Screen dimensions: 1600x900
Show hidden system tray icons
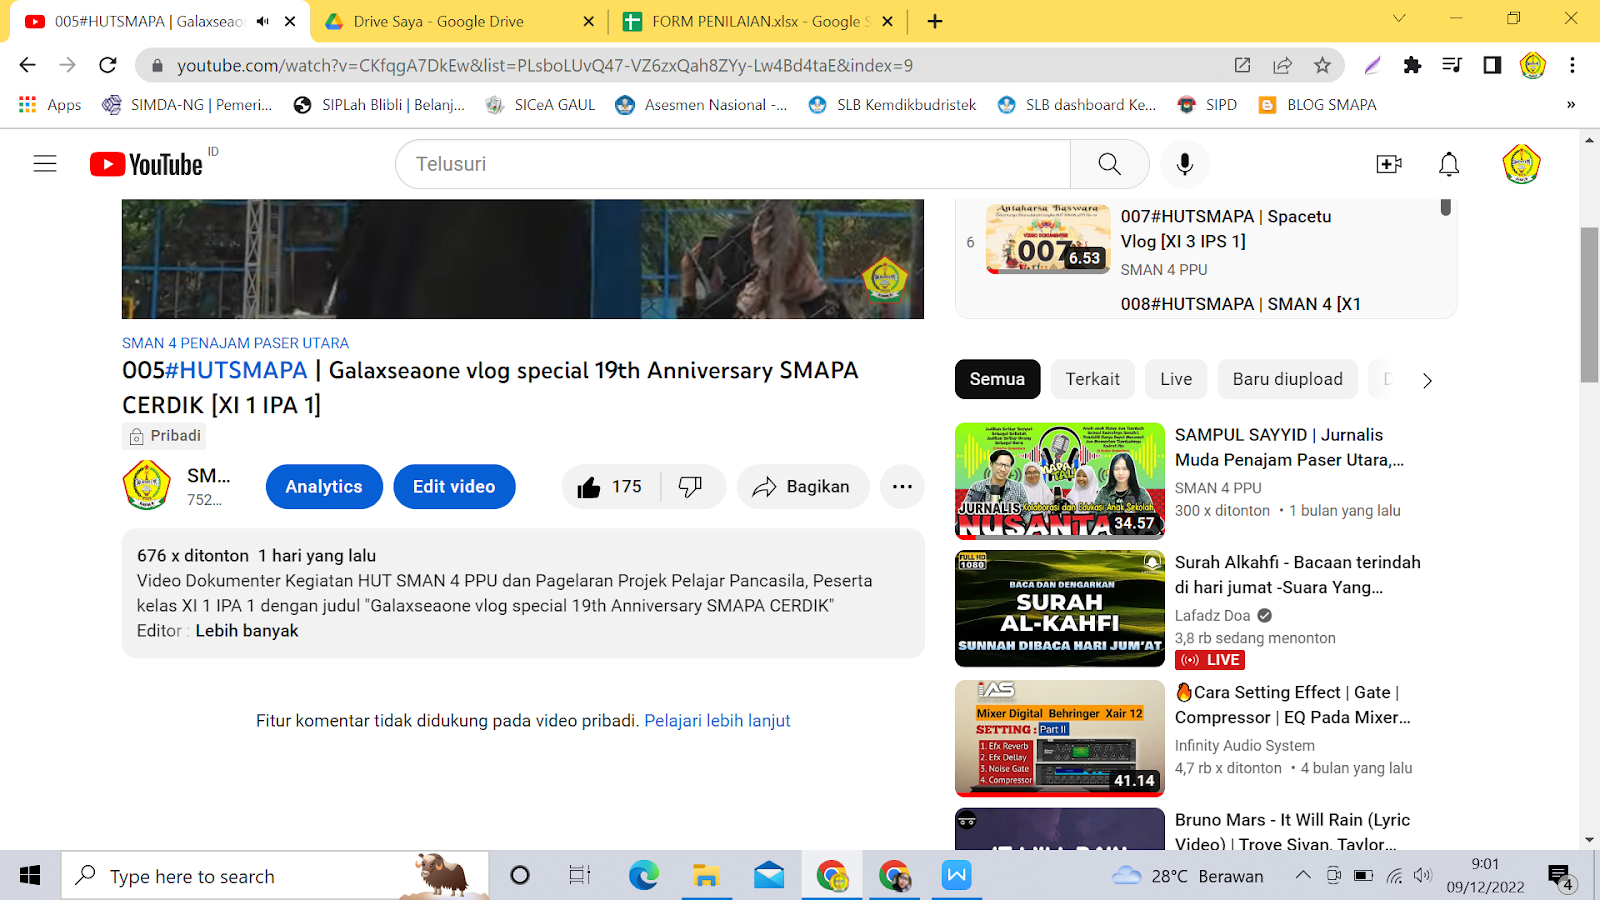[1302, 876]
